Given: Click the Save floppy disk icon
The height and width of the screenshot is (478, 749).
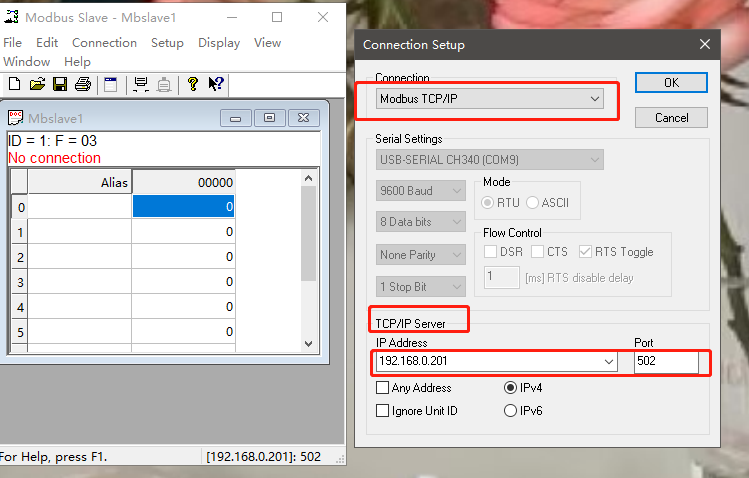Looking at the screenshot, I should tap(60, 84).
